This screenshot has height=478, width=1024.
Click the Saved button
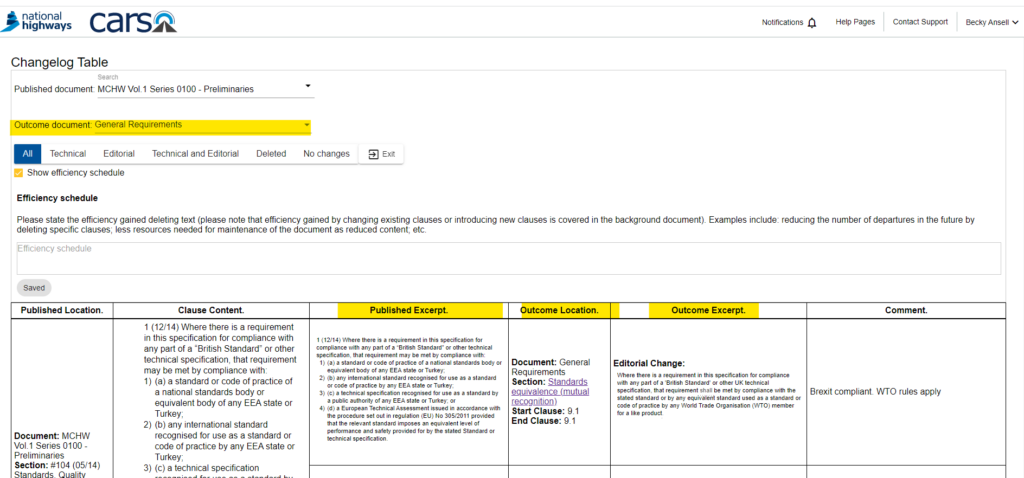point(34,287)
